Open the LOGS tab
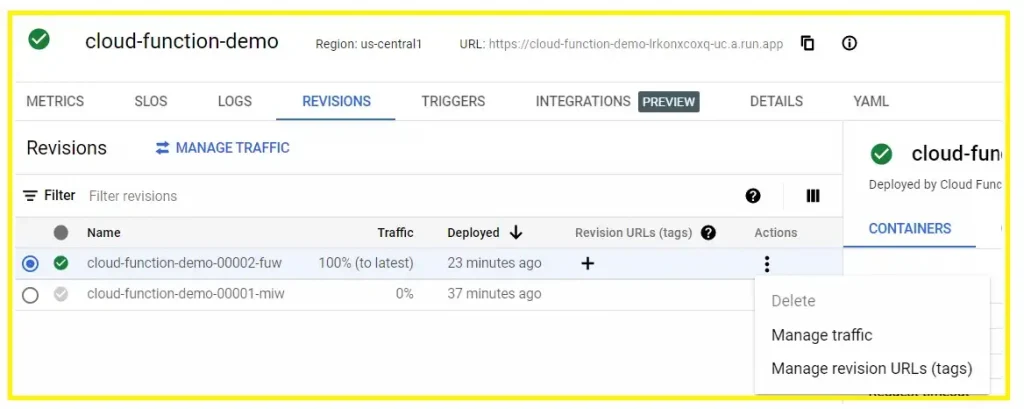 (x=234, y=101)
